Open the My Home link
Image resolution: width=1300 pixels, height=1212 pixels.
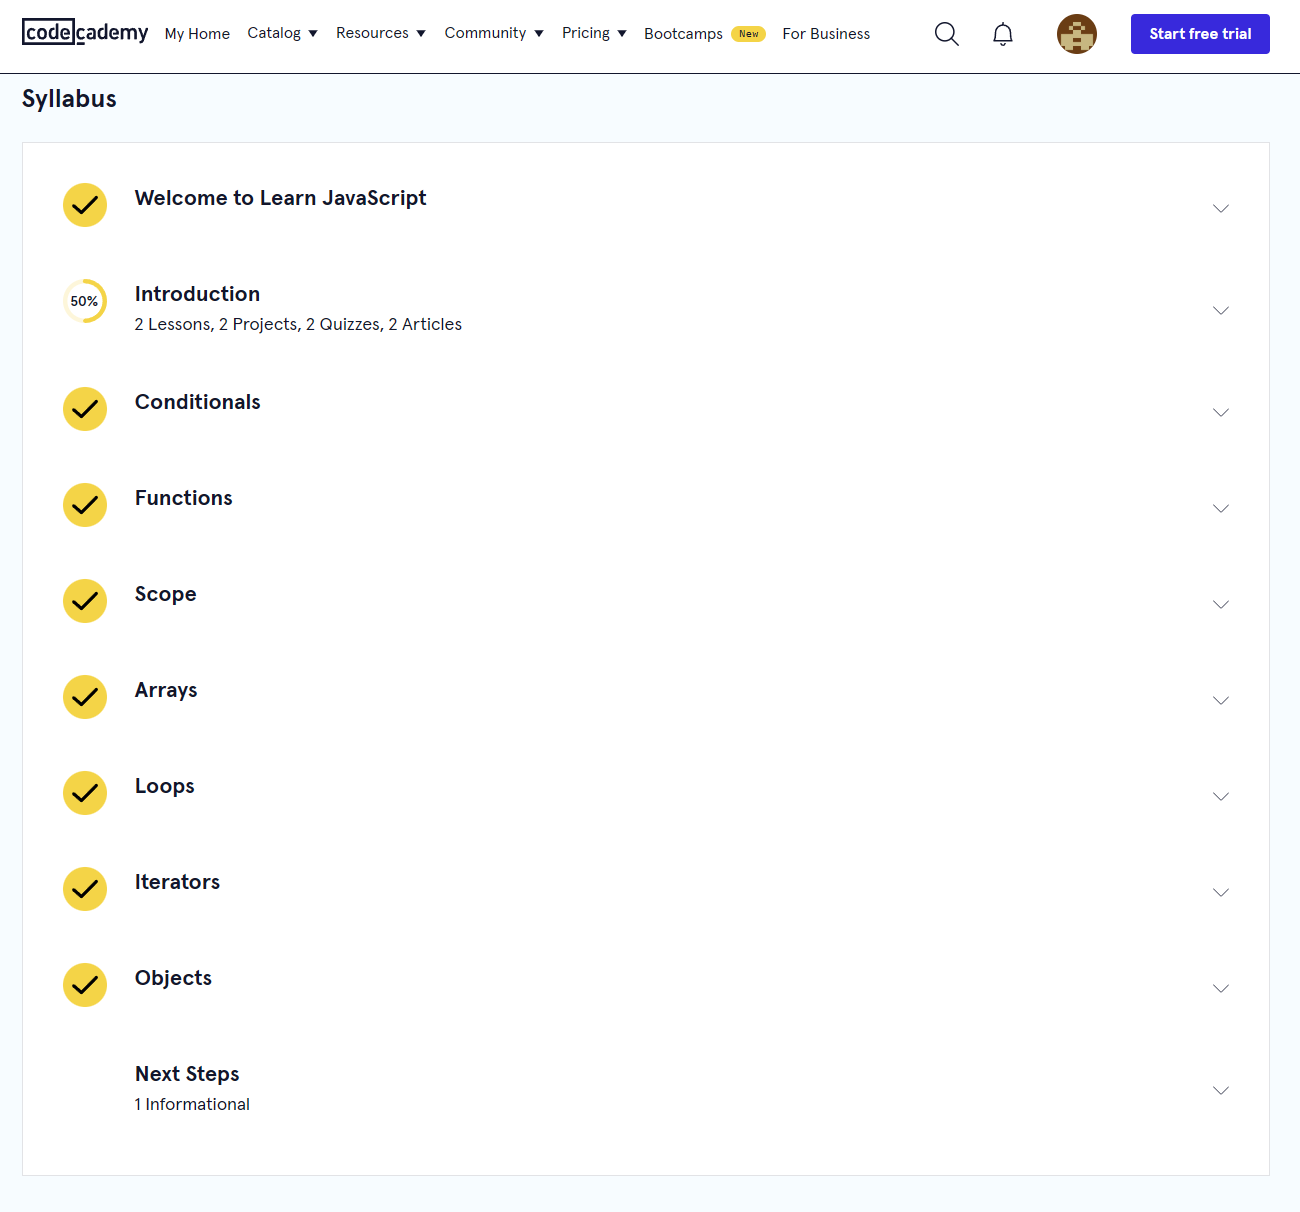point(197,33)
